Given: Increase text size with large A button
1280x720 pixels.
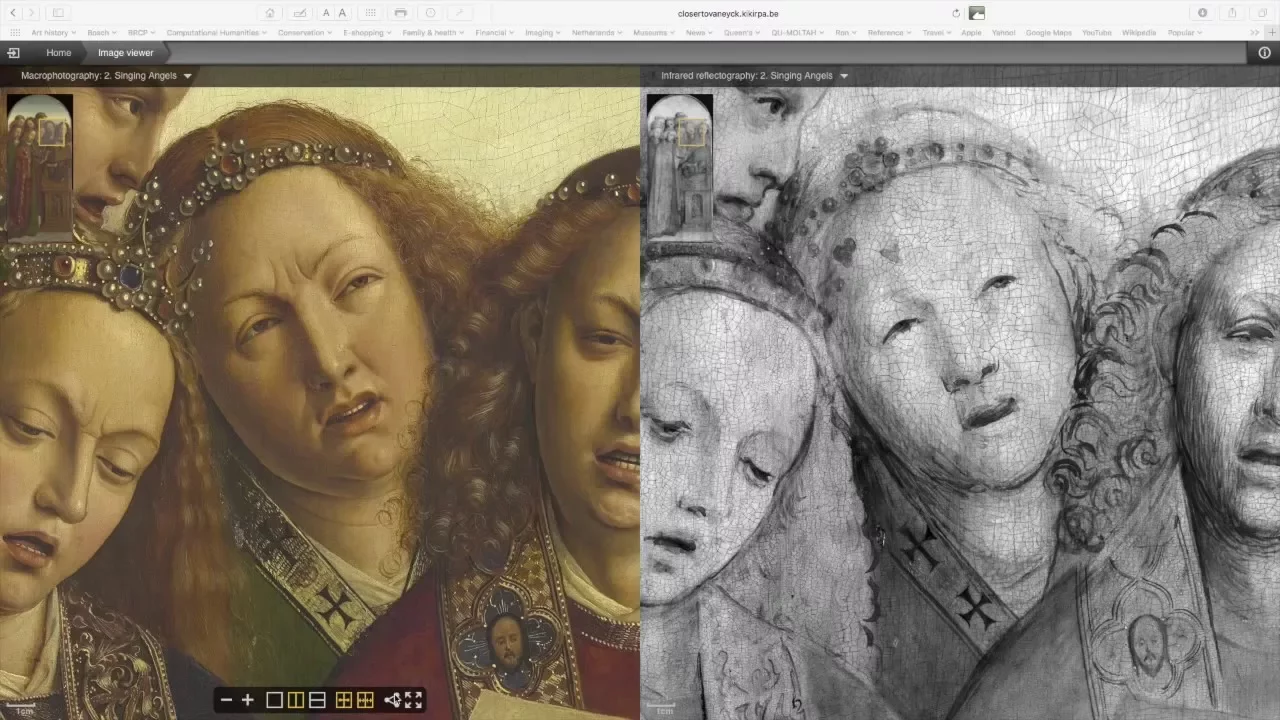Looking at the screenshot, I should pos(342,13).
